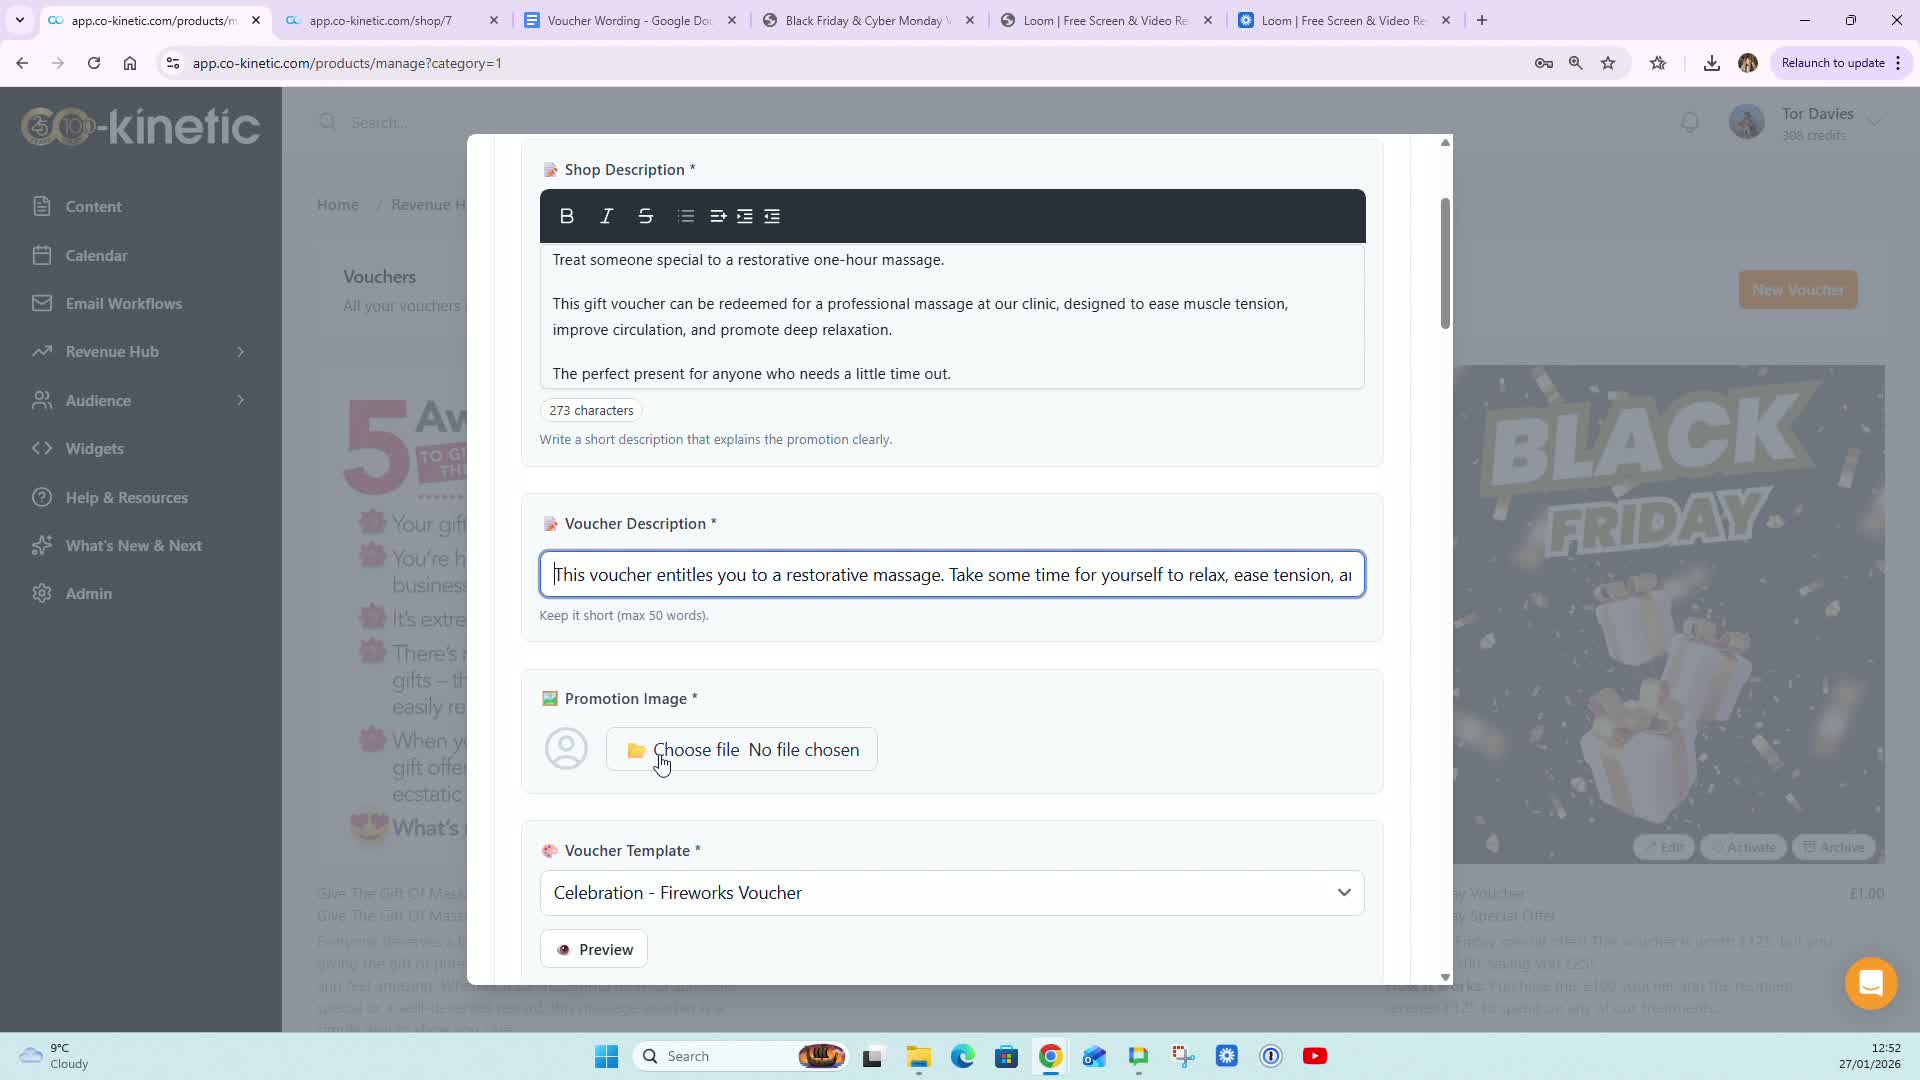Choose a file for the Promotion Image

742,750
